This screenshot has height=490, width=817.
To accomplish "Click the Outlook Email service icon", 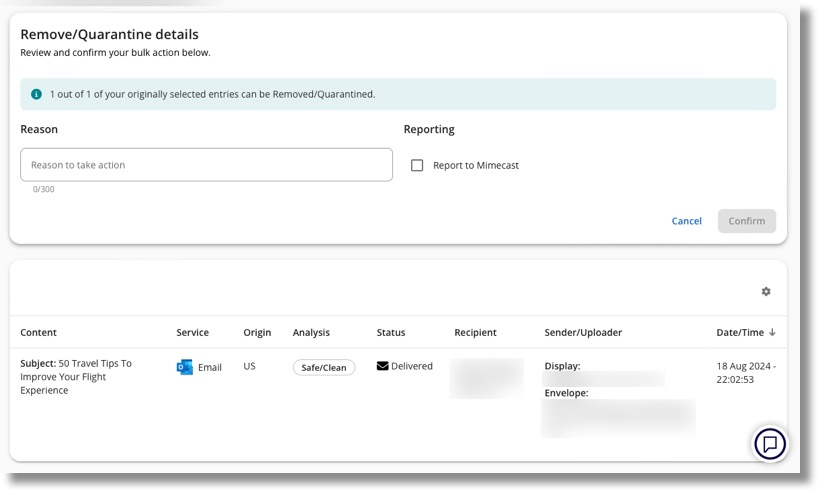I will point(184,367).
